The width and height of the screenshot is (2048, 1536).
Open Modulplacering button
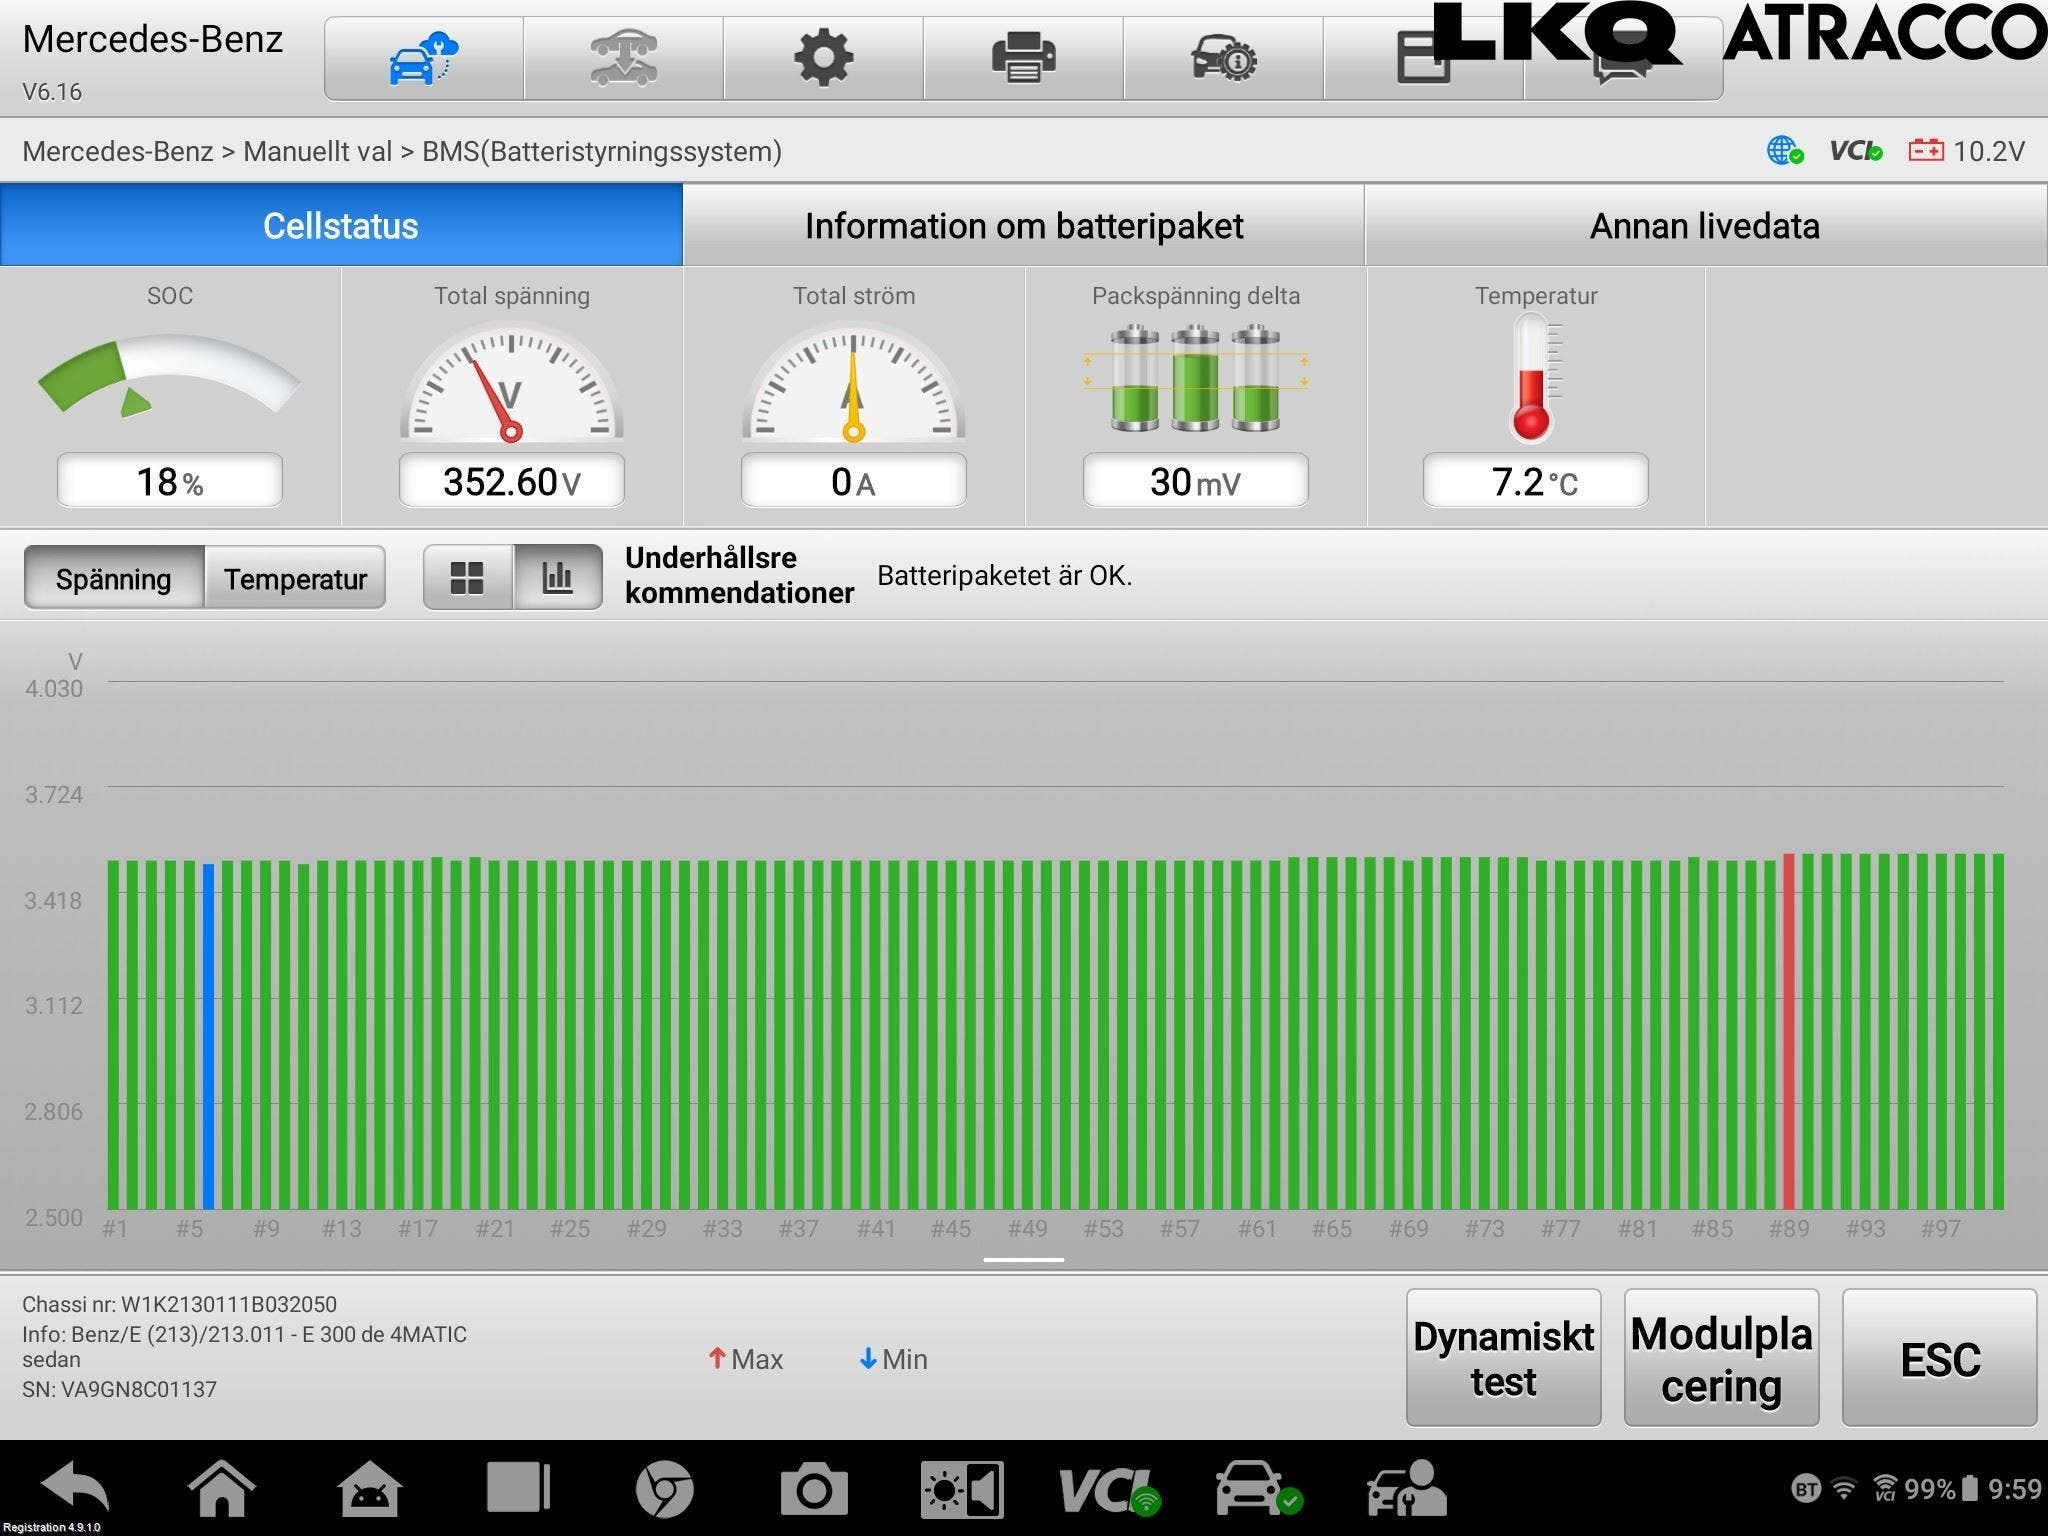[1721, 1358]
